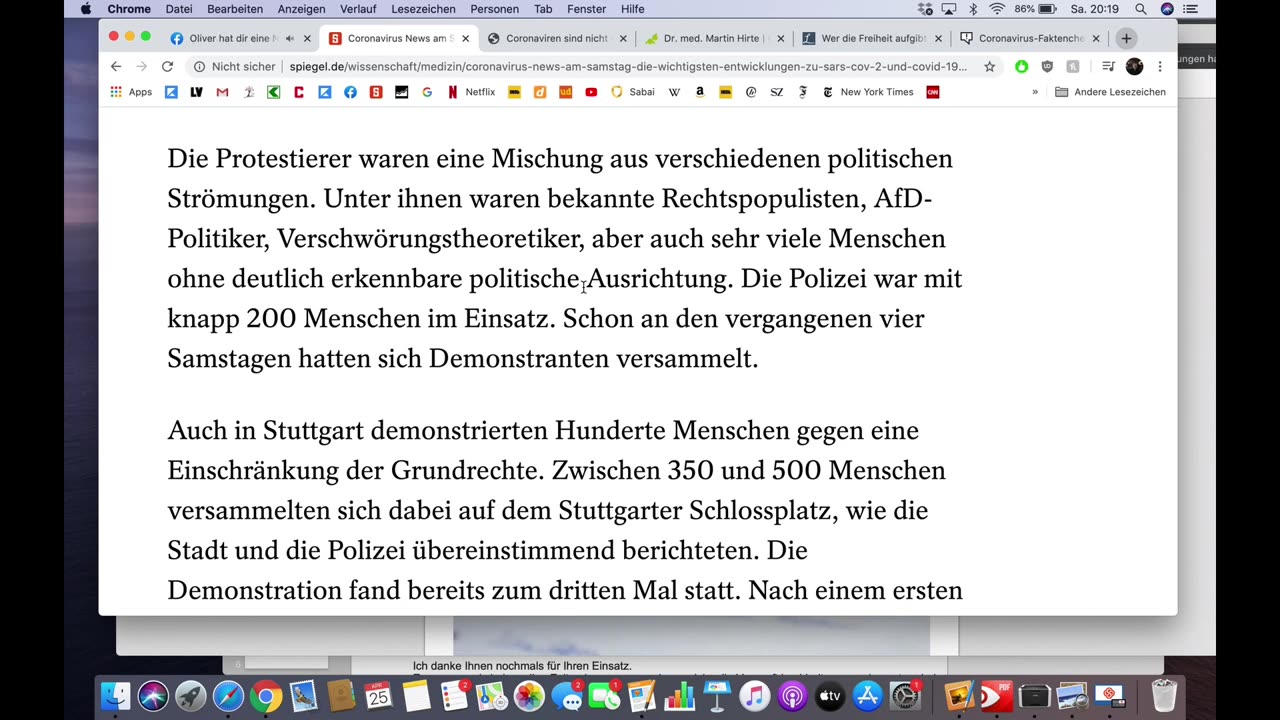Open Siri from the menu bar
The width and height of the screenshot is (1280, 720).
click(x=1167, y=9)
